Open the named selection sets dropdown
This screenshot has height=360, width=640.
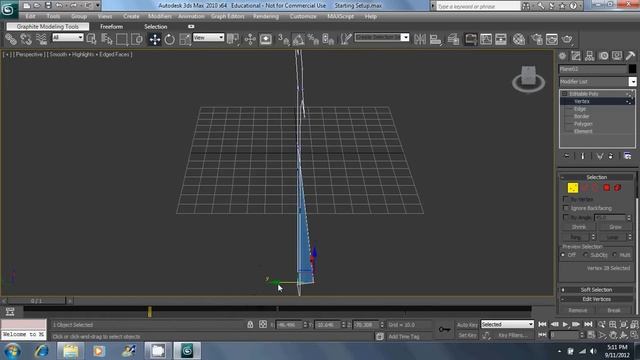click(382, 37)
